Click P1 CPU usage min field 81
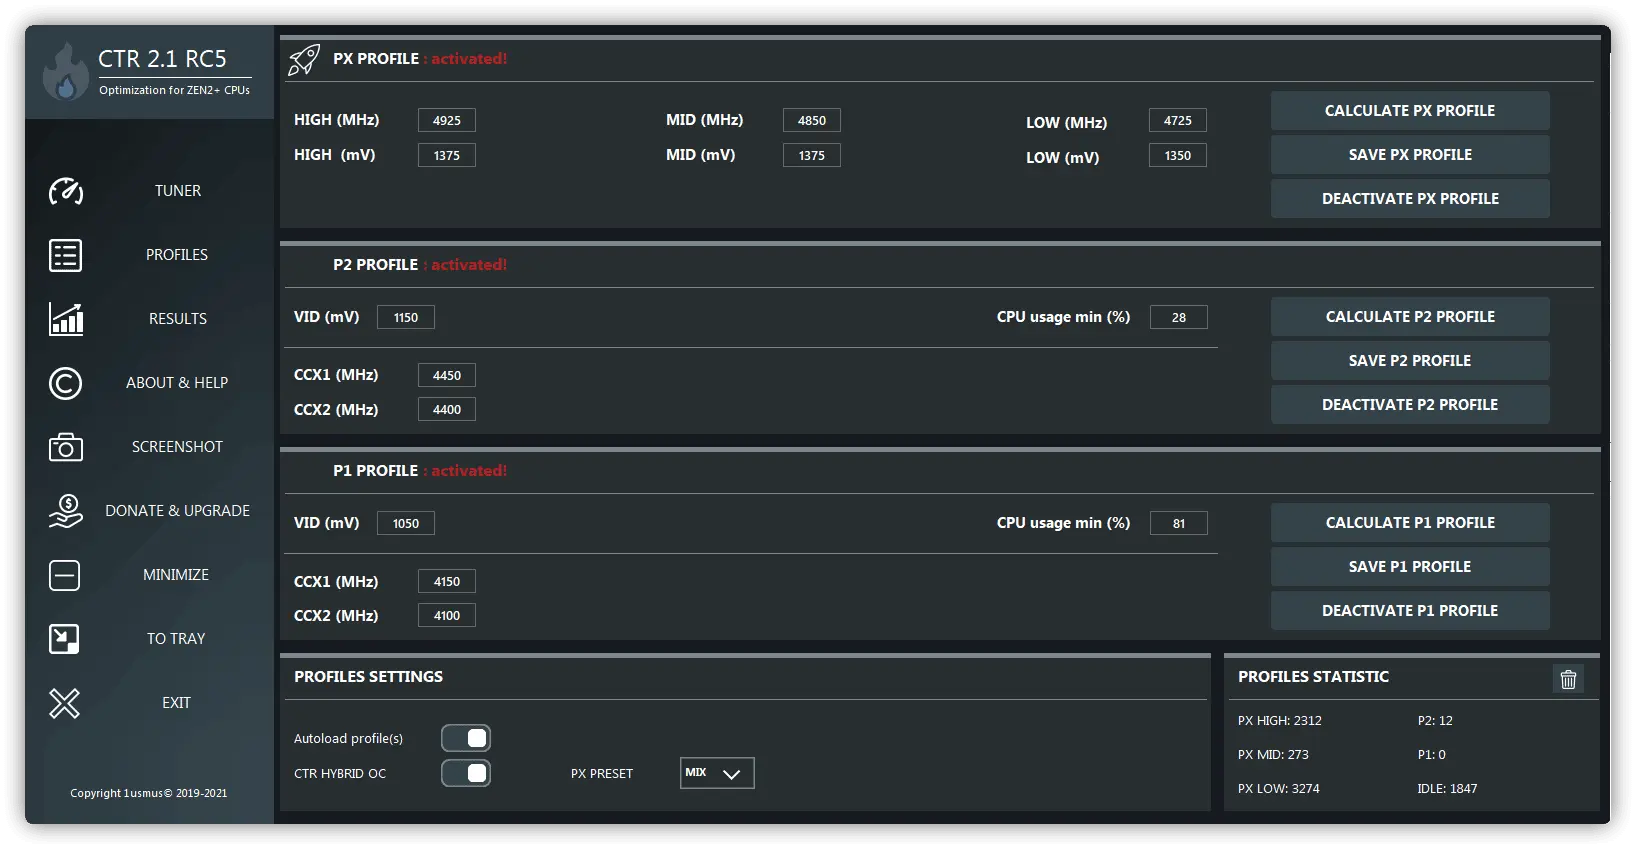Screen dimensions: 1636x849 [1179, 523]
